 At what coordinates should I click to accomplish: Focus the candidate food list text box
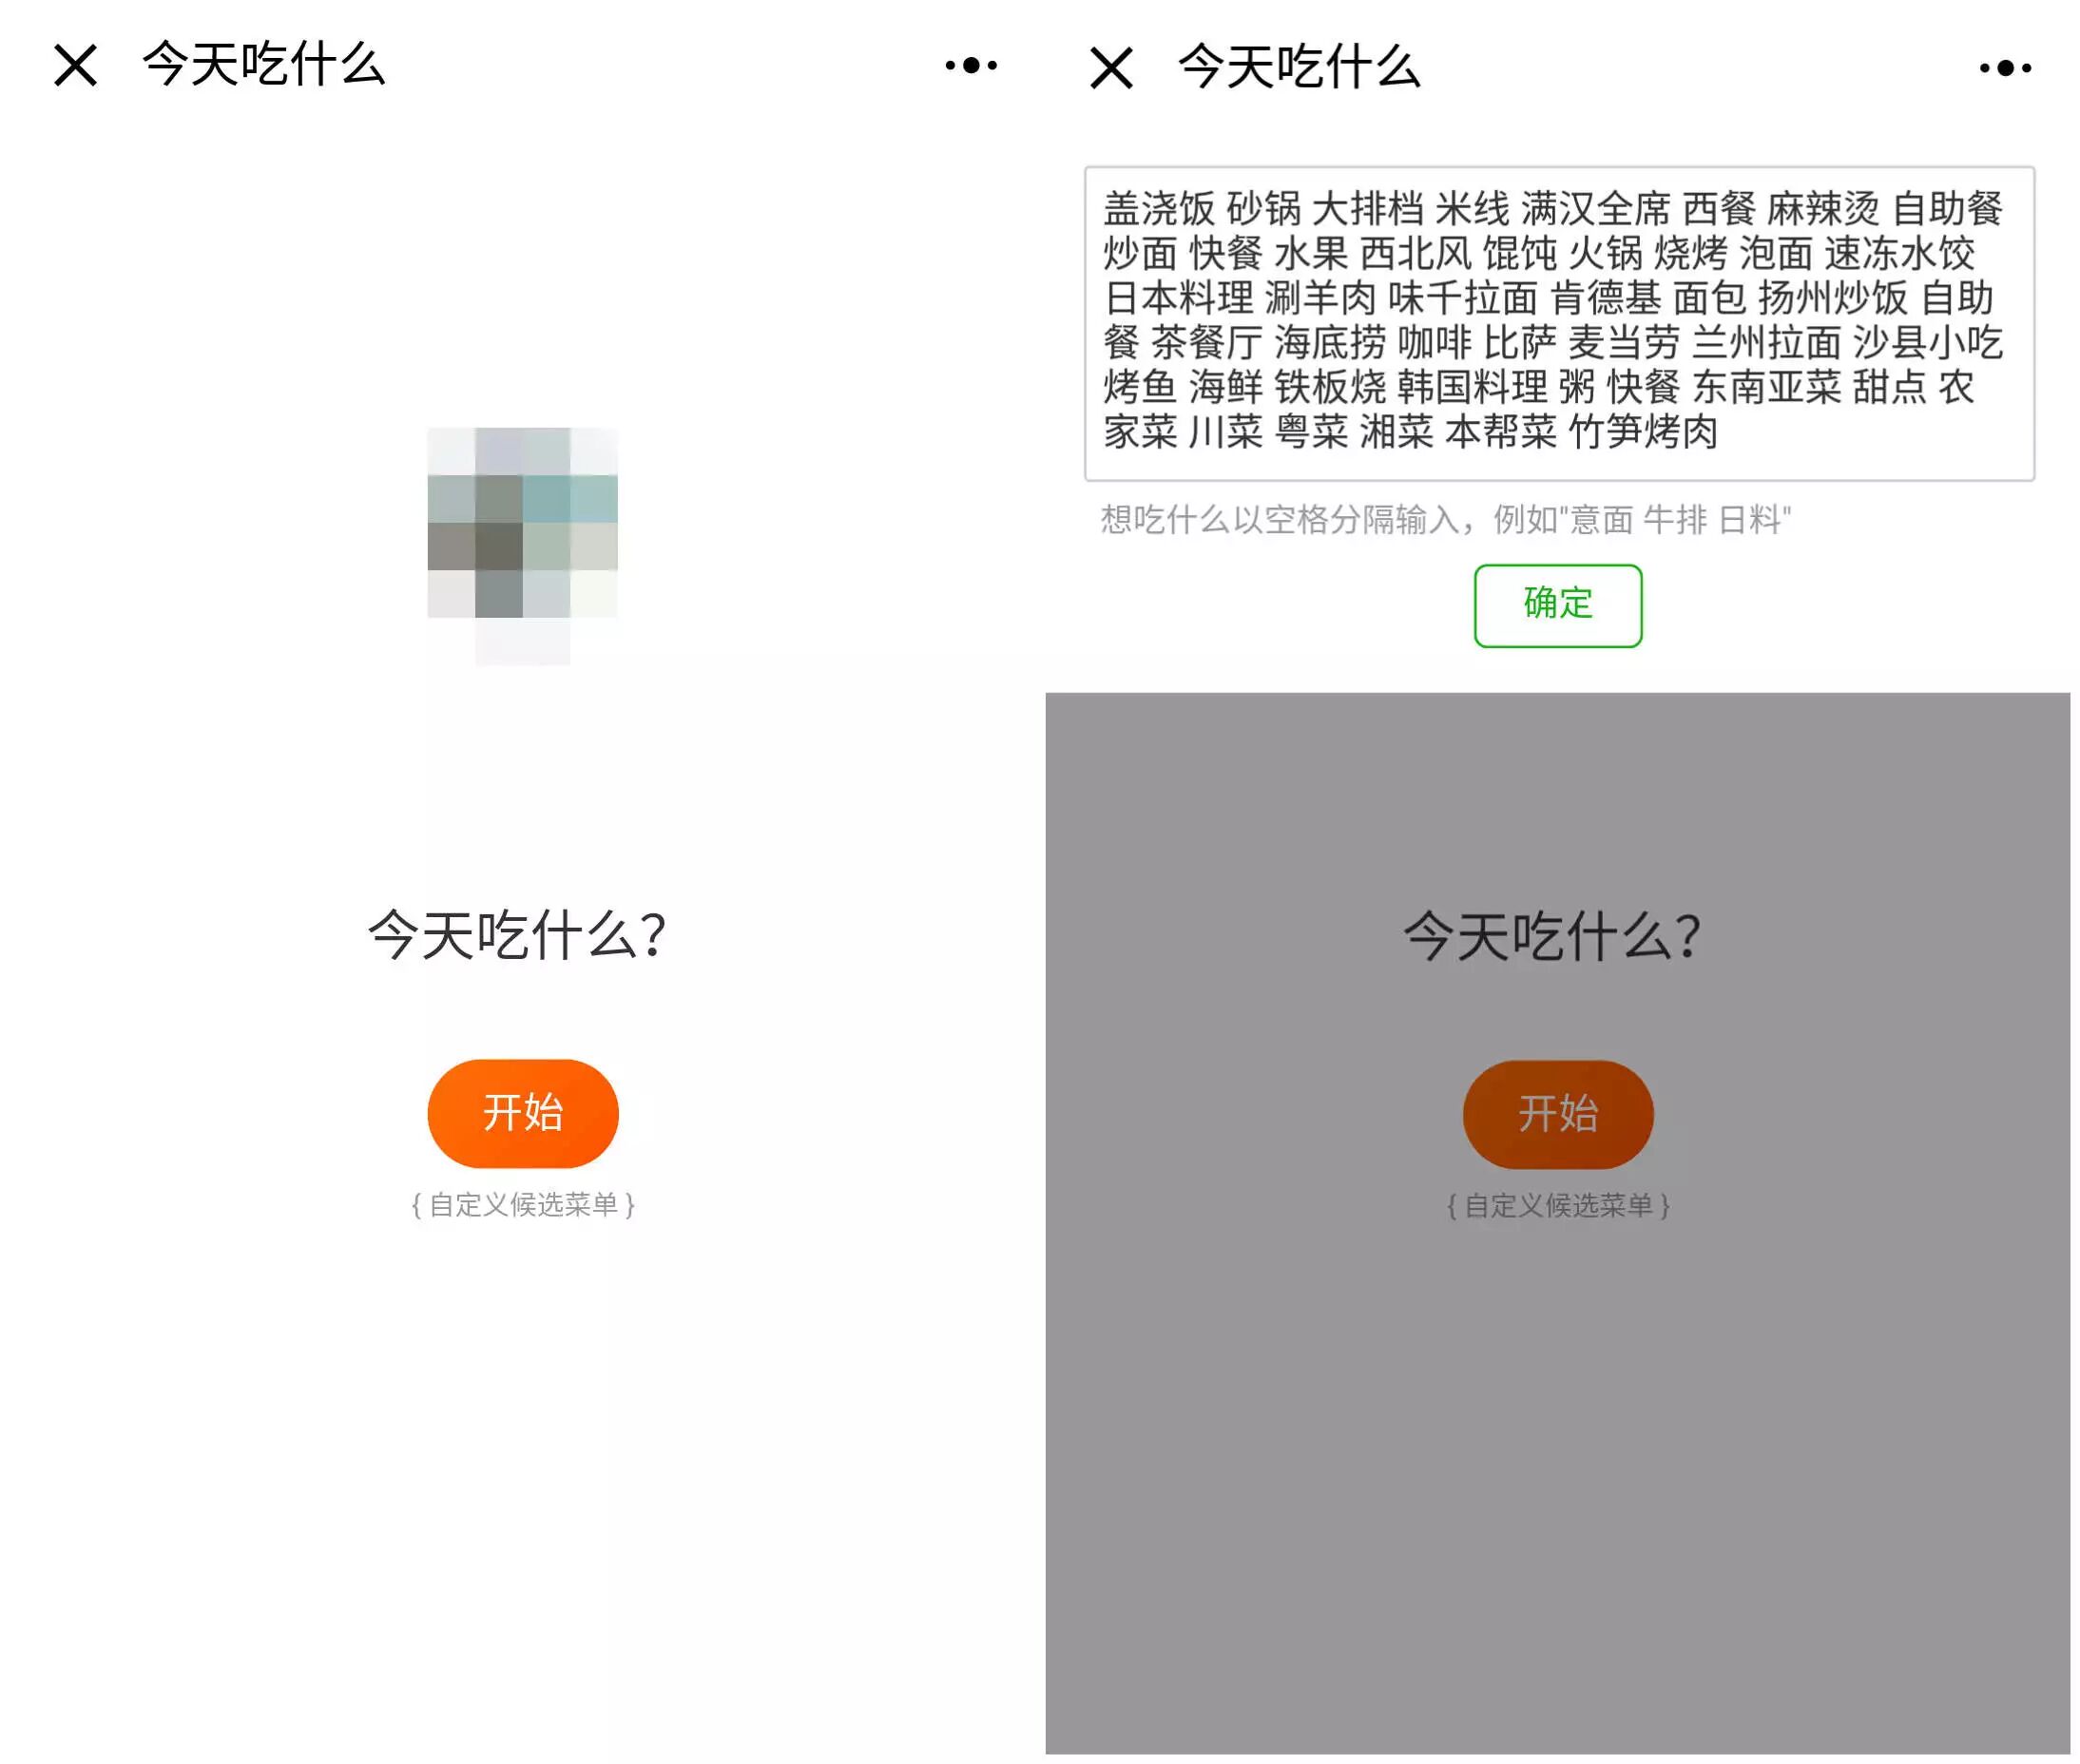[1559, 323]
